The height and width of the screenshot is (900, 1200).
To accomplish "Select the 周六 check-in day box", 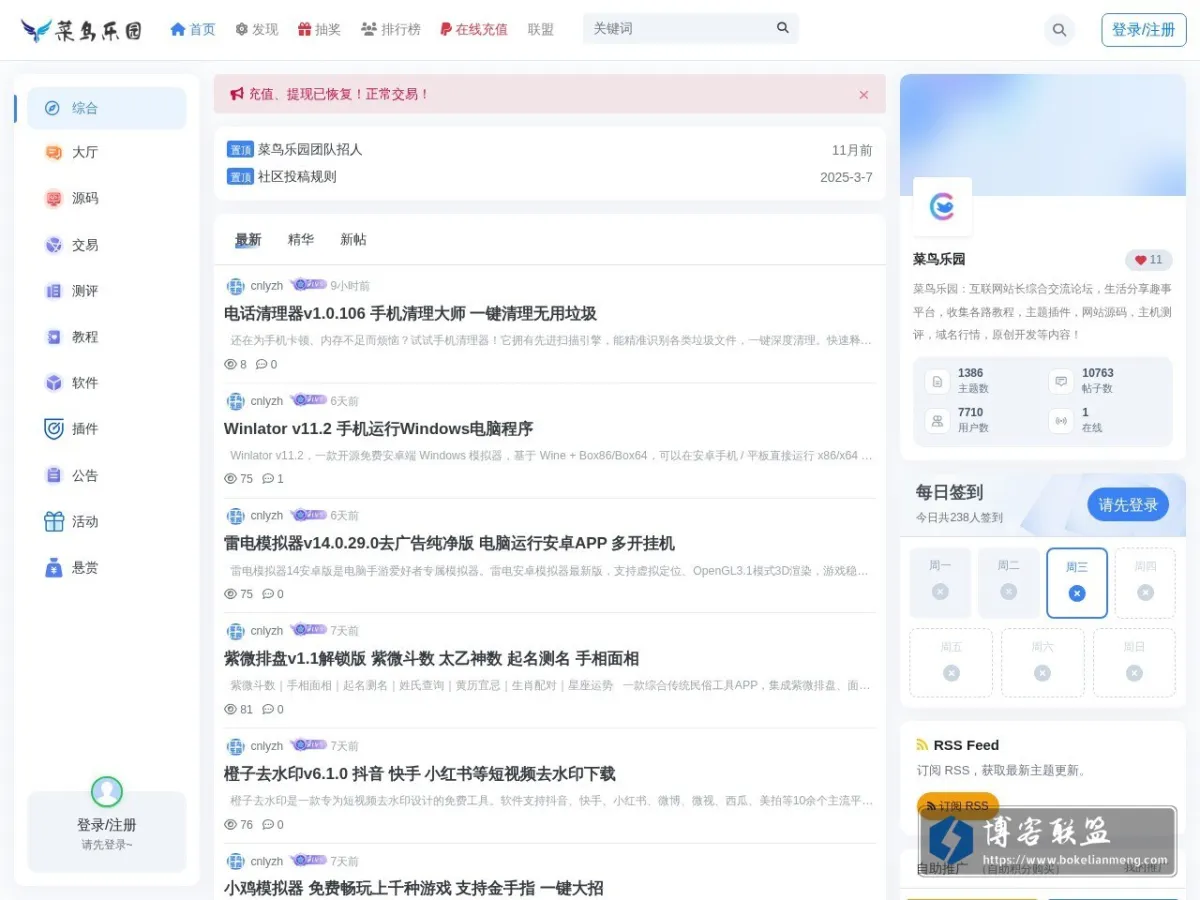I will pyautogui.click(x=1043, y=663).
